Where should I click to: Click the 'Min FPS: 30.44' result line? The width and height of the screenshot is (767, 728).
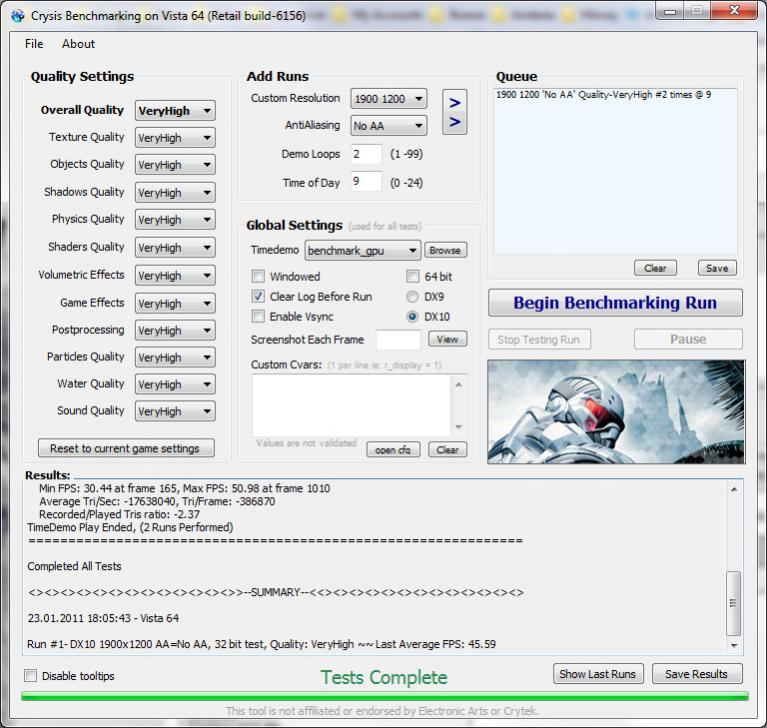coord(184,488)
